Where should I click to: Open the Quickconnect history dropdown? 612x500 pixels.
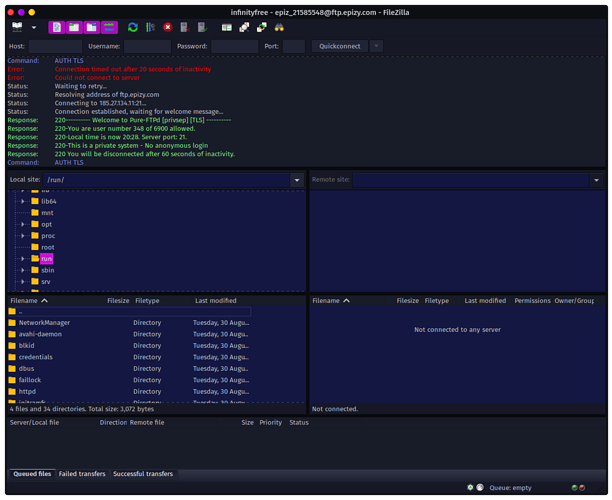tap(376, 46)
